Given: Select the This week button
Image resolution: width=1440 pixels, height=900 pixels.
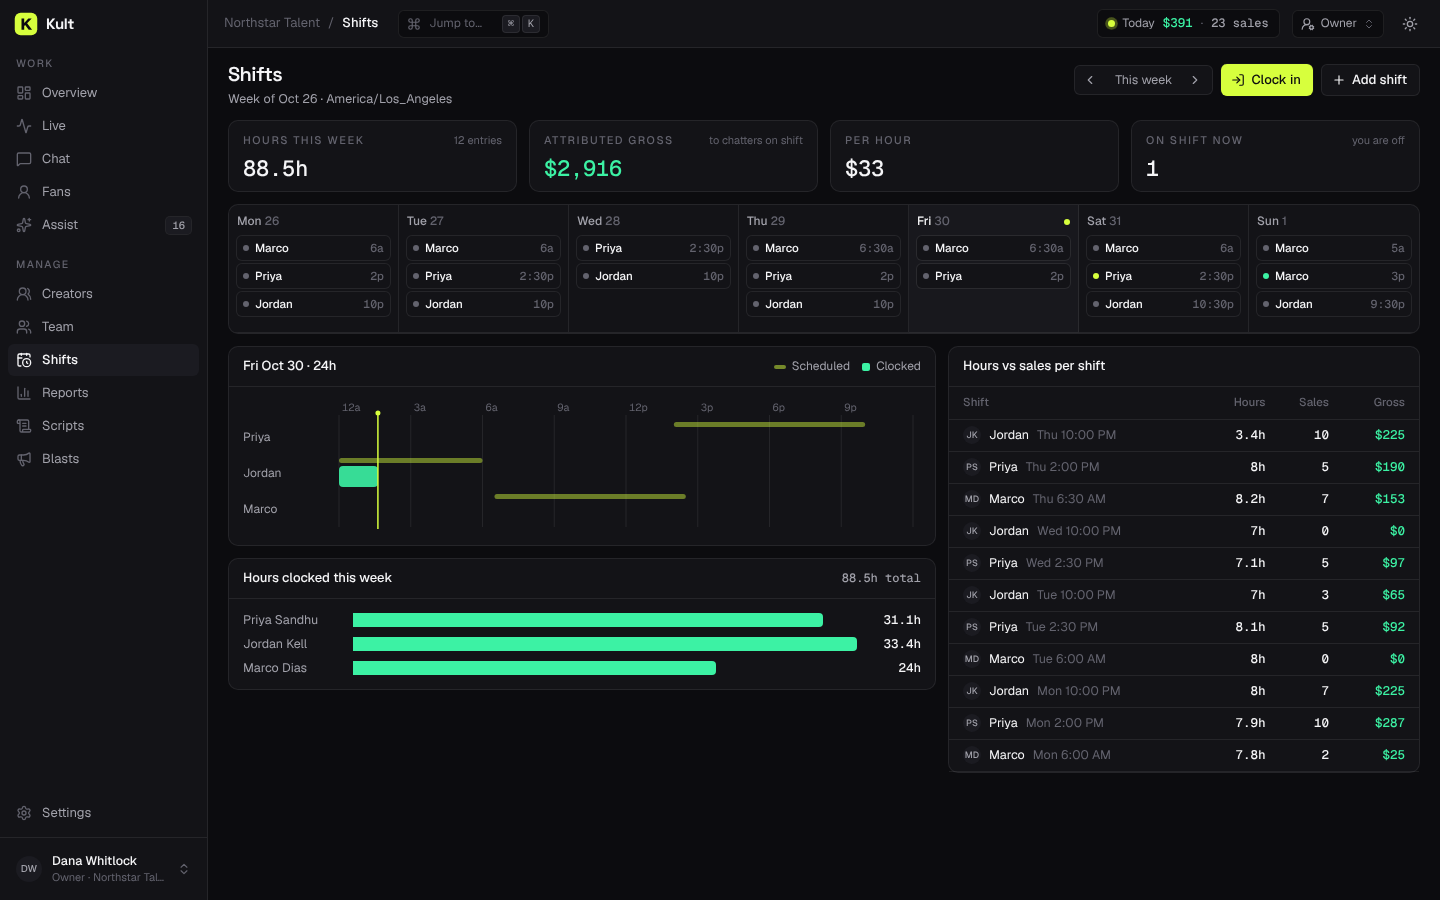Looking at the screenshot, I should pos(1143,80).
